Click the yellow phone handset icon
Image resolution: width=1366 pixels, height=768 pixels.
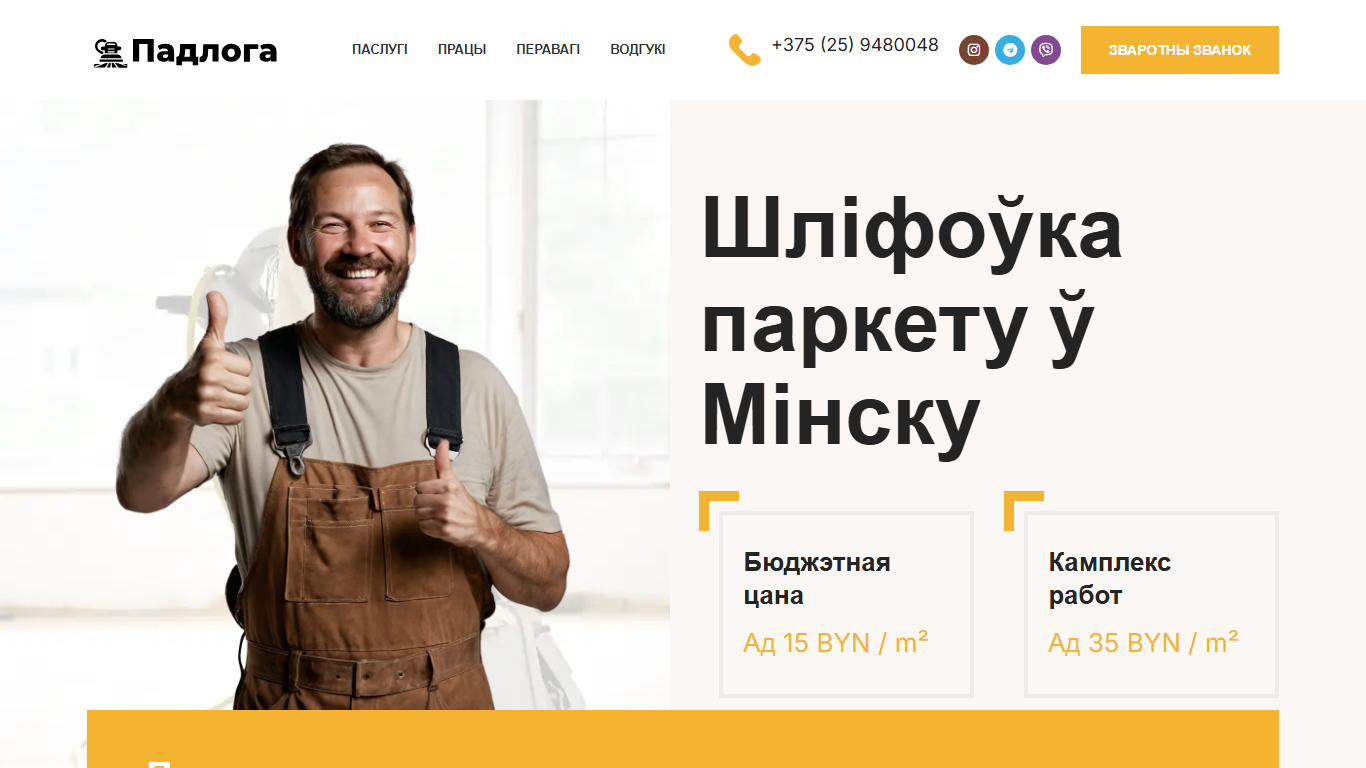pyautogui.click(x=745, y=50)
